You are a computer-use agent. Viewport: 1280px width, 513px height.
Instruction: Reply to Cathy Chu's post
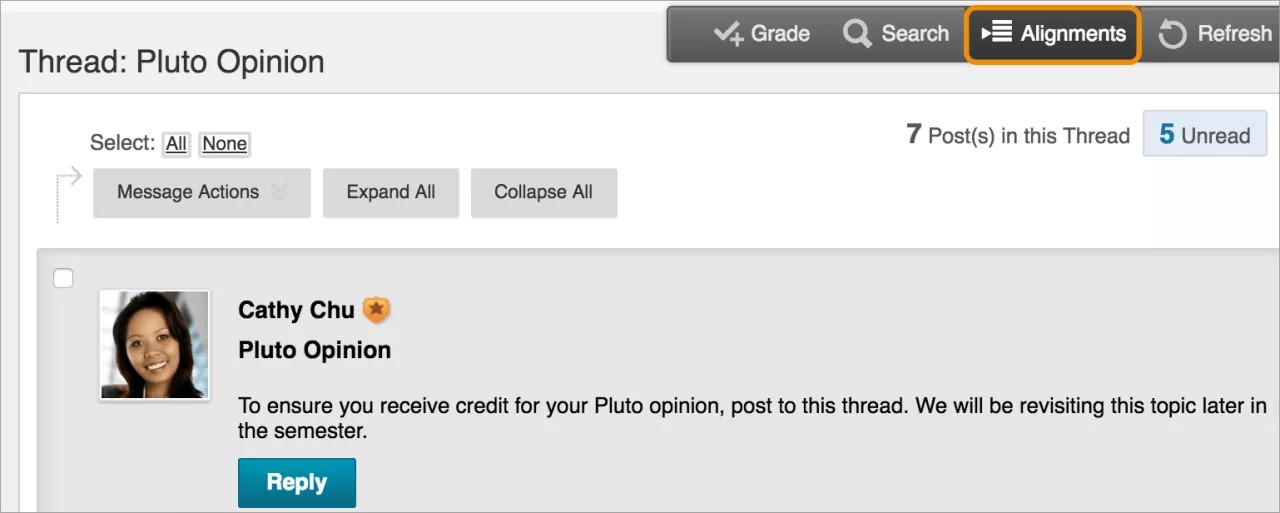coord(296,483)
